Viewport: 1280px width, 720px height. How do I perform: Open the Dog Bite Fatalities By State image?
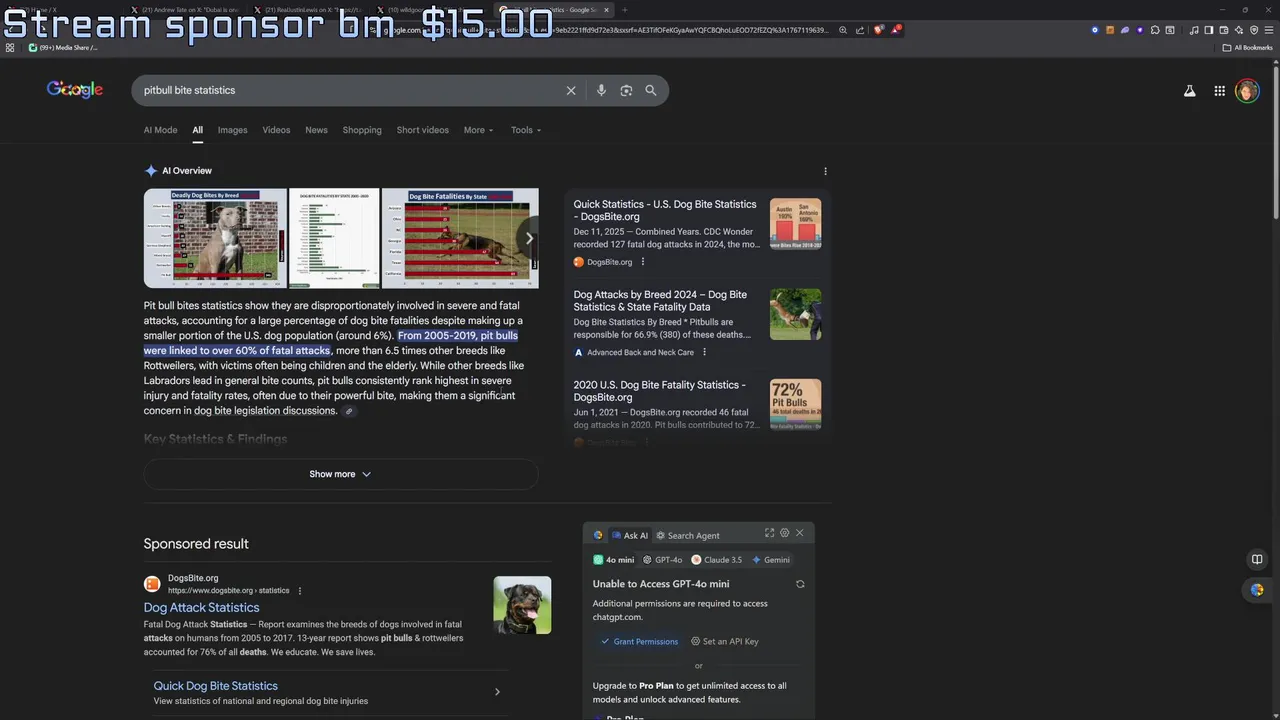click(x=460, y=238)
